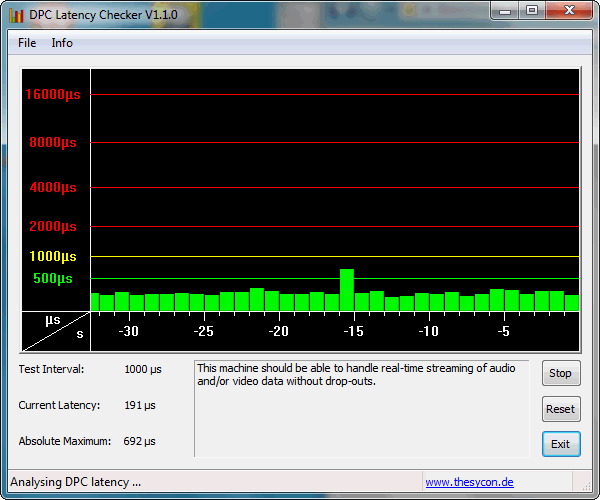Click the DPC Latency Checker title bar icon
The image size is (600, 500).
[x=16, y=15]
